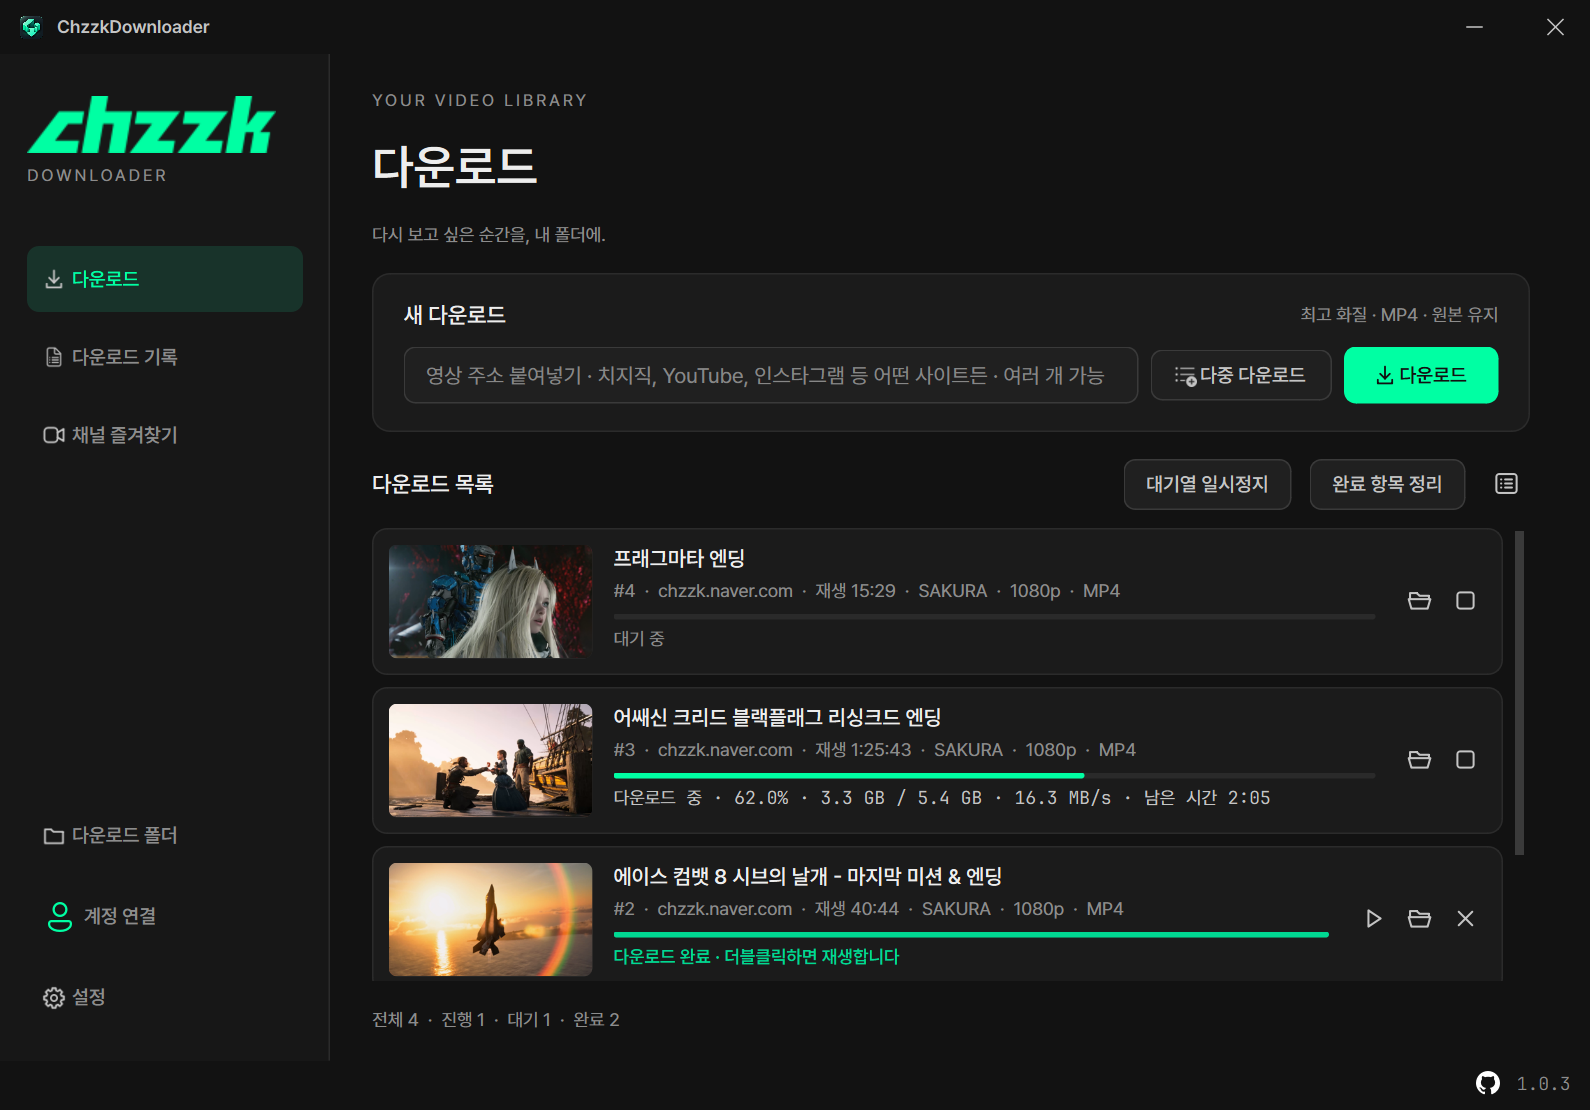The height and width of the screenshot is (1110, 1590).
Task: Click the 에이스 컴뱃 8 시브의 날개 title
Action: (x=808, y=876)
